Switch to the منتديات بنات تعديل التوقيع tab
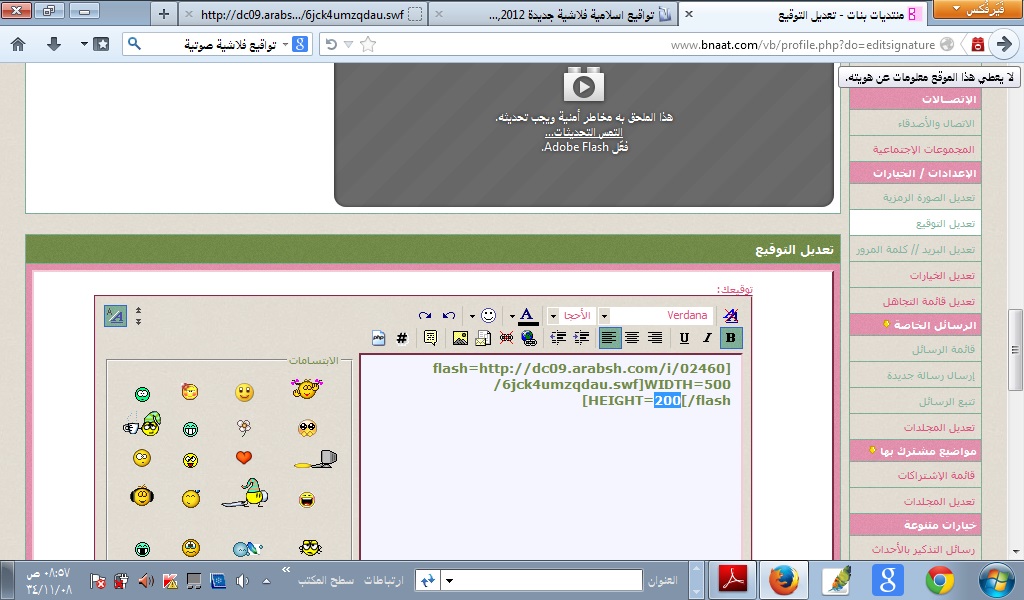This screenshot has width=1024, height=600. tap(805, 14)
